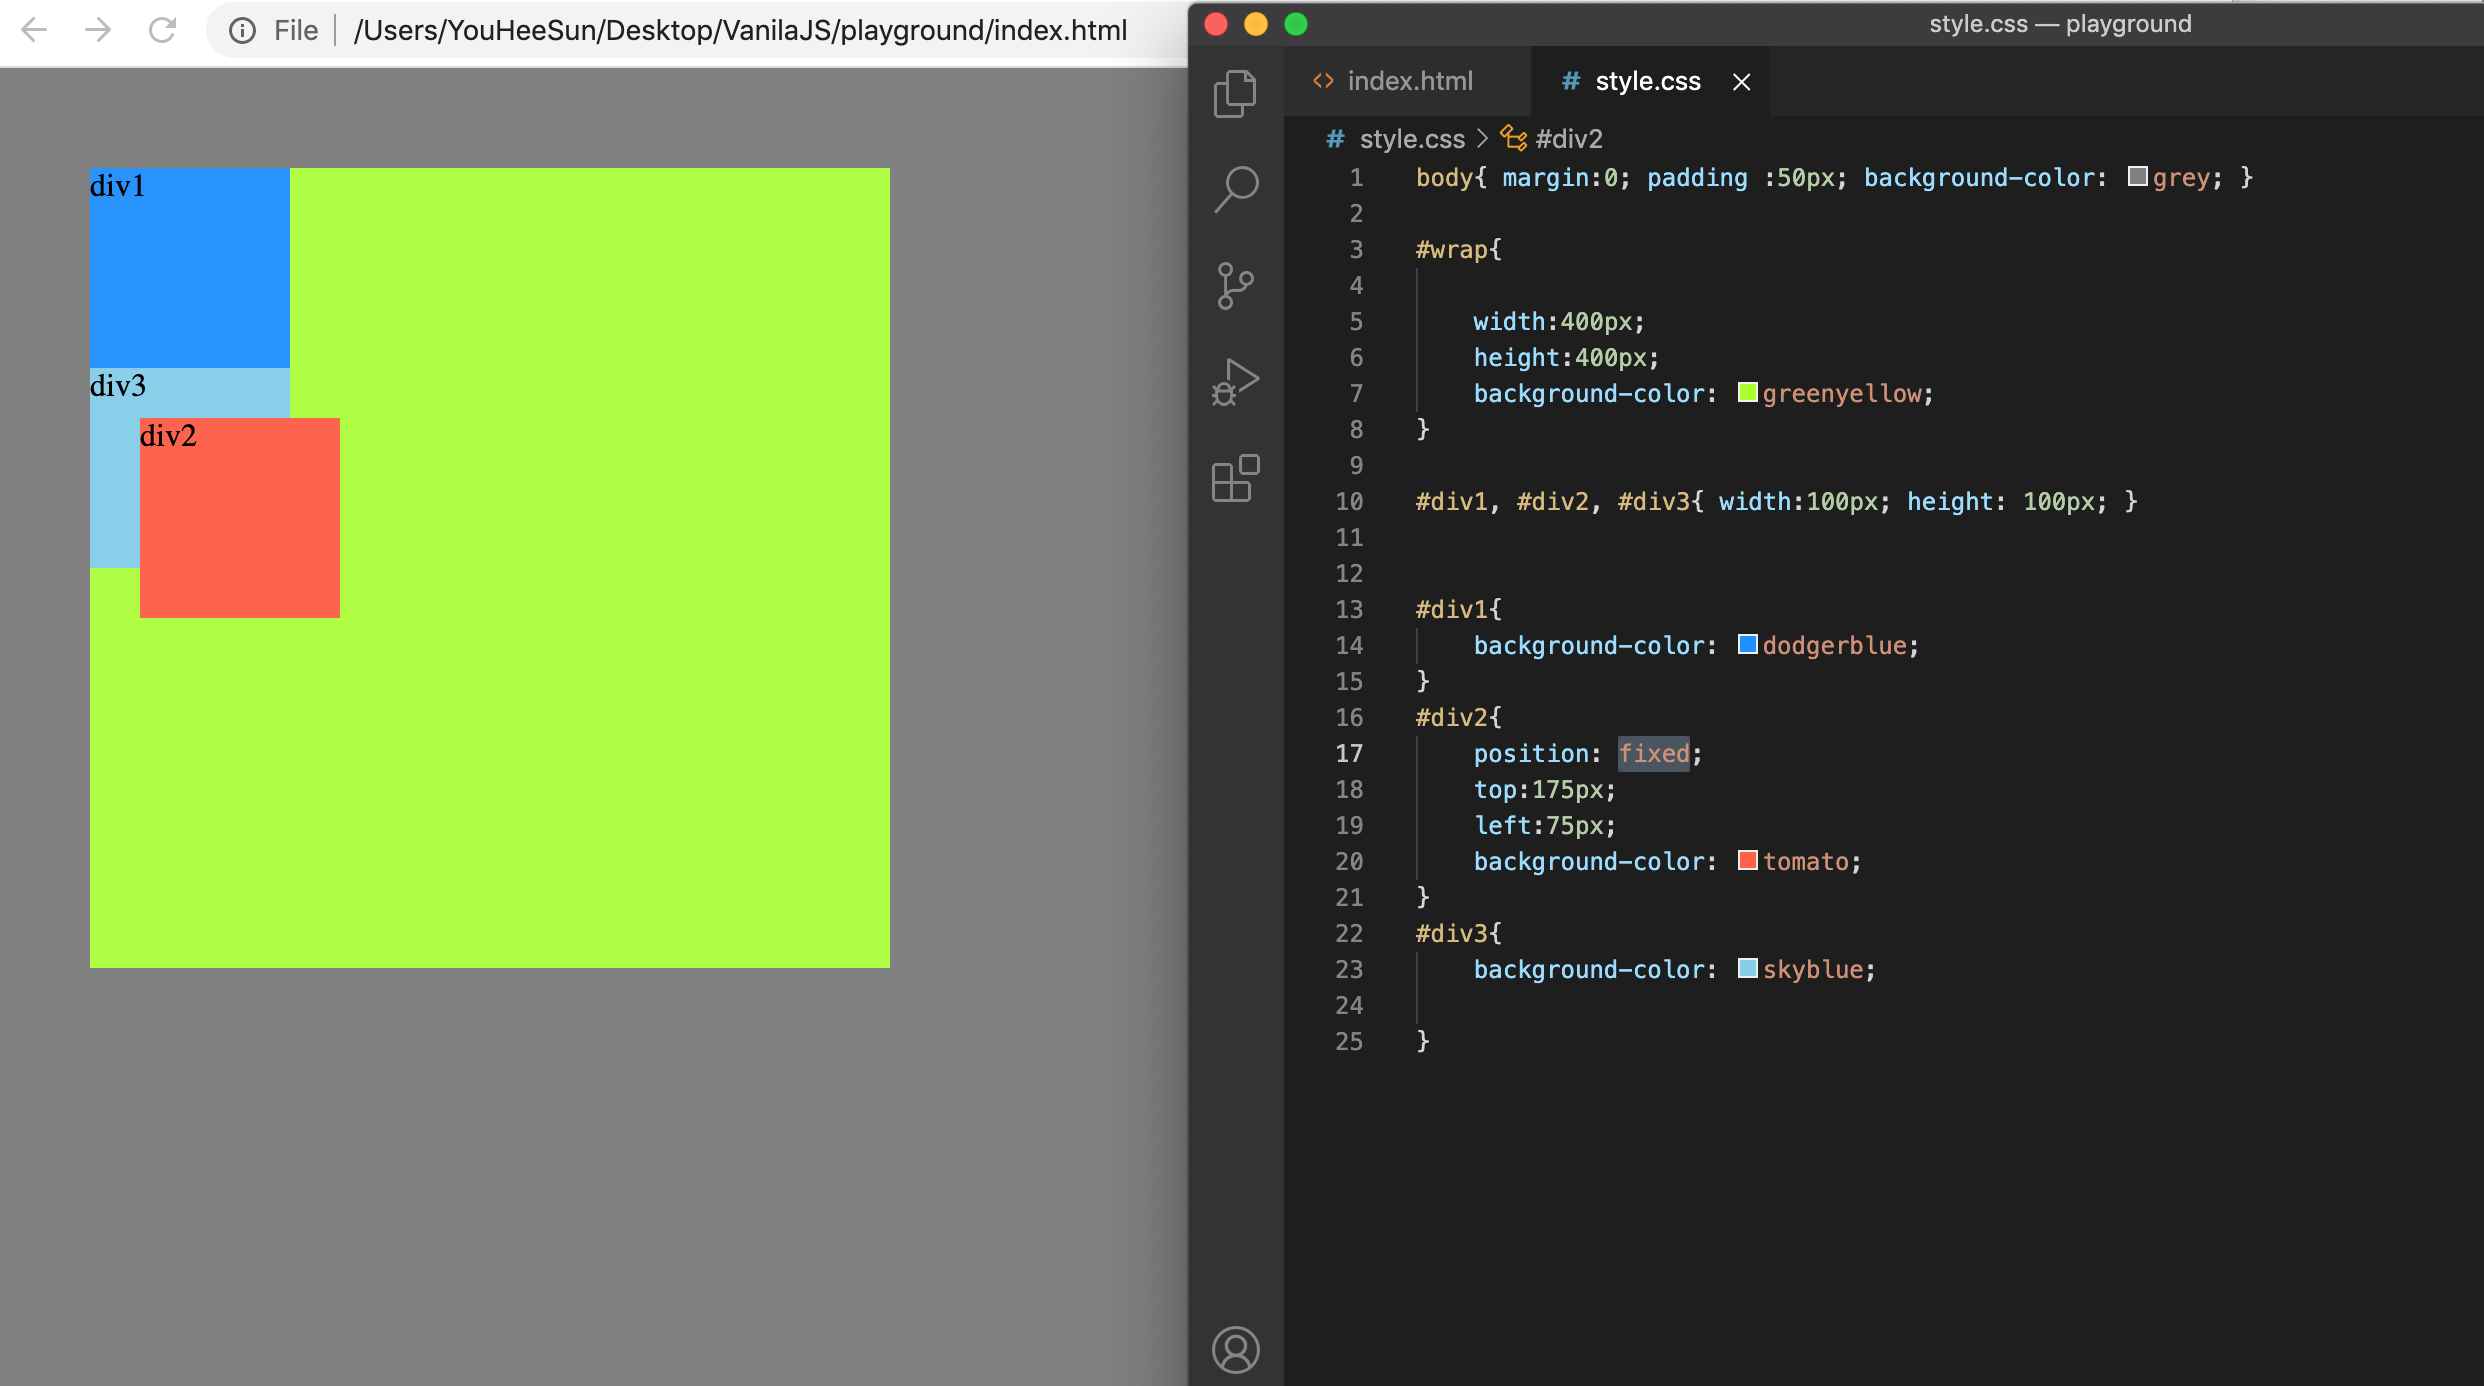Click the greenyellow color swatch
The width and height of the screenshot is (2484, 1386).
1747,392
